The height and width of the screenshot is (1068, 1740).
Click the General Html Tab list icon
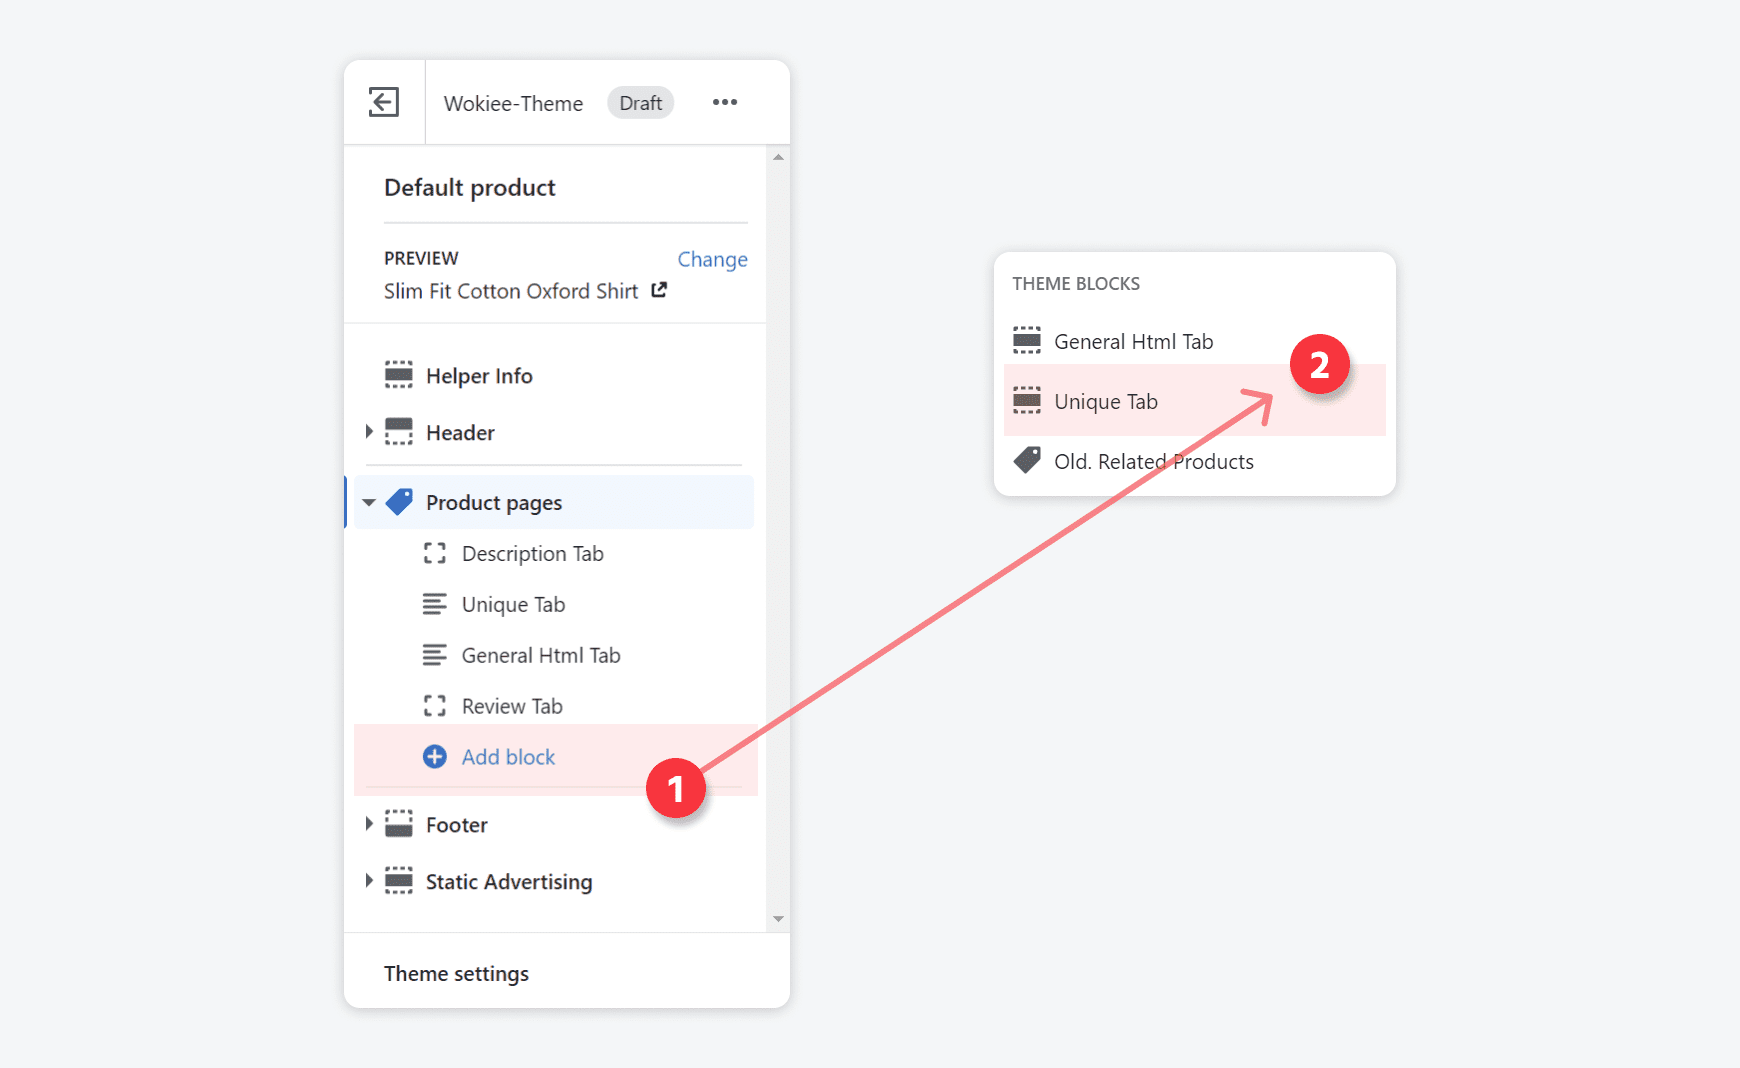click(435, 654)
